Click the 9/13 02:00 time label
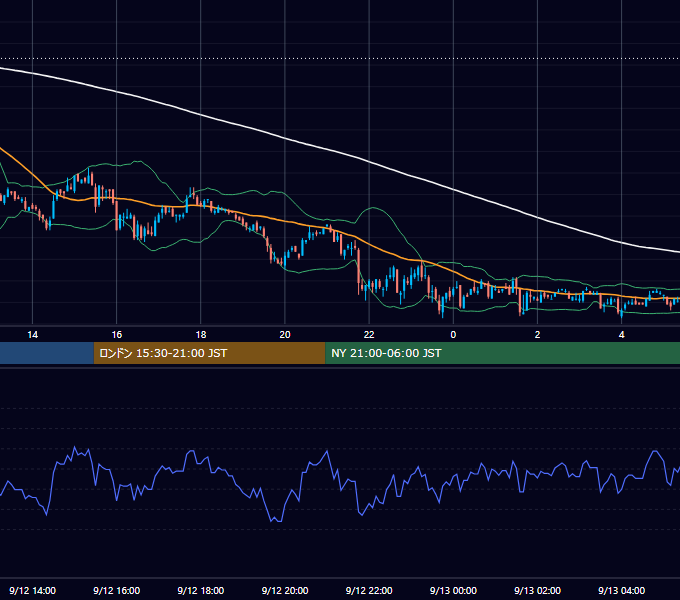This screenshot has width=680, height=600. pos(537,590)
